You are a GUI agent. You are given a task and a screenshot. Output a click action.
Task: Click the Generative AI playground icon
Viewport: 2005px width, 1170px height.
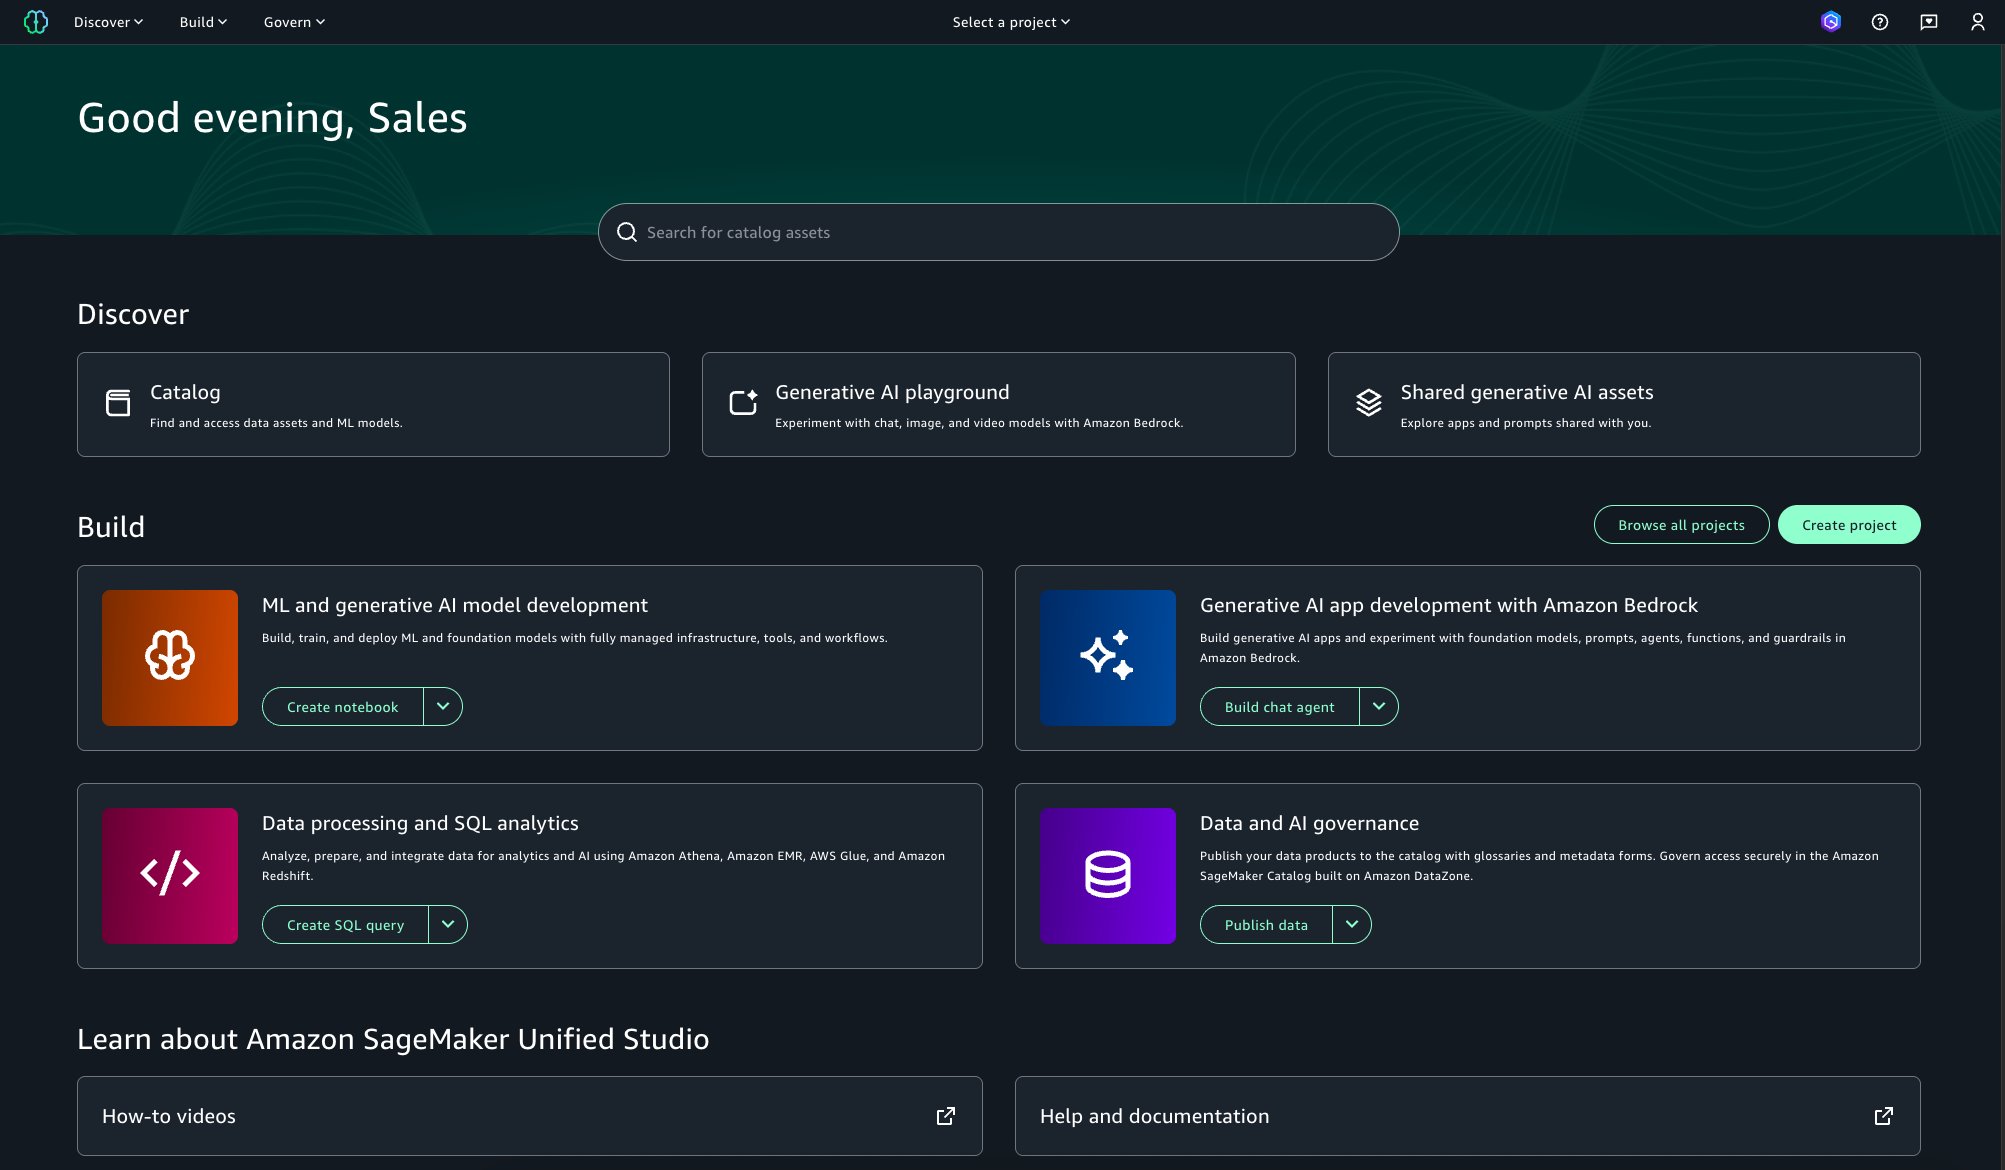point(743,402)
